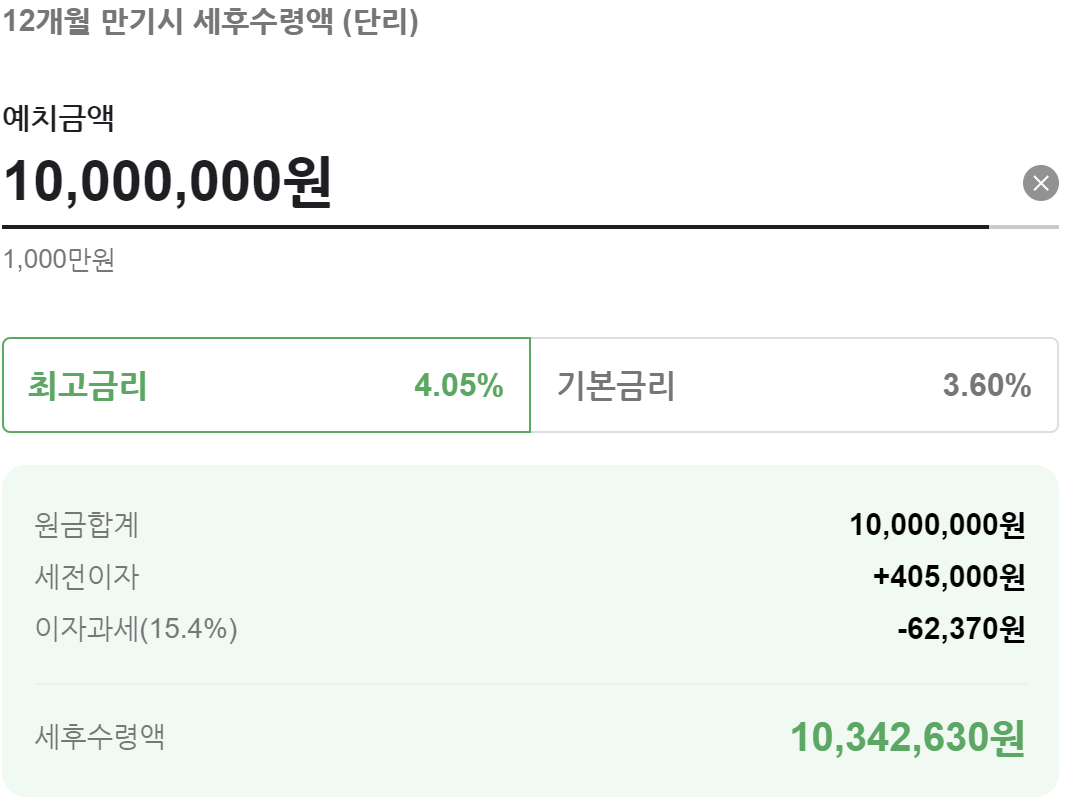The height and width of the screenshot is (800, 1068).
Task: Click the 원금합계 row value
Action: [x=935, y=525]
